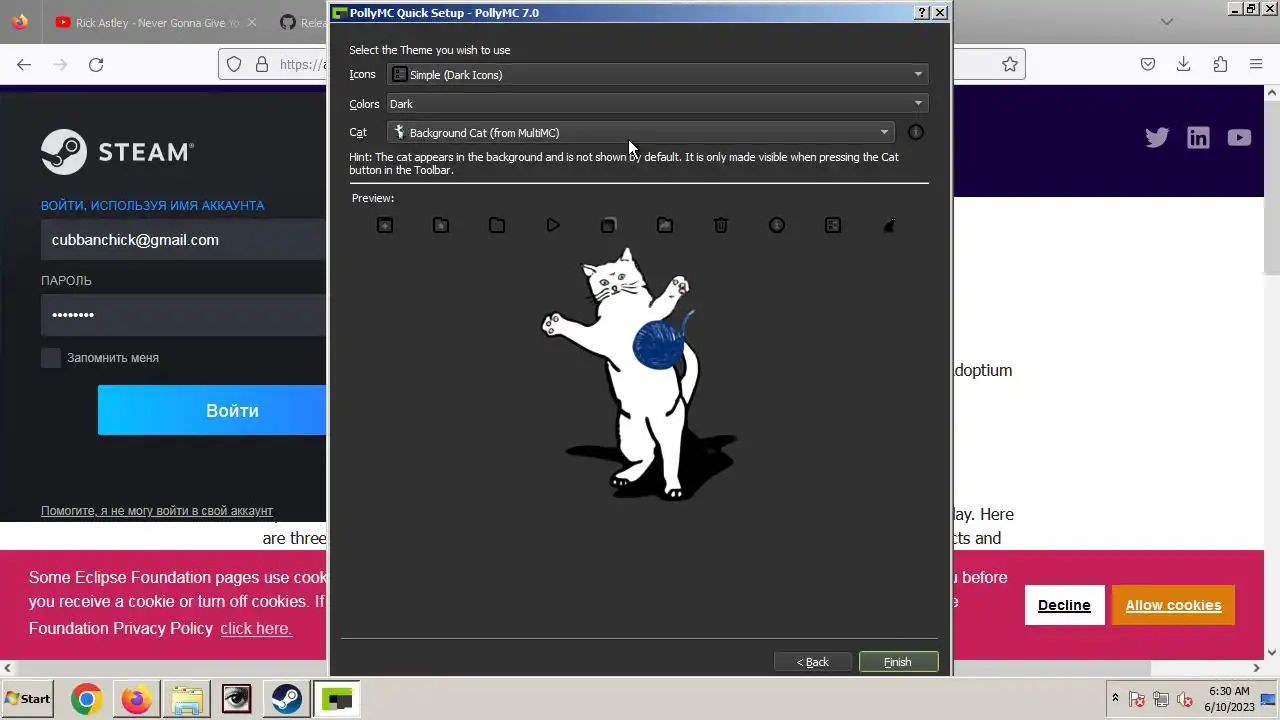Open the Помогите, я не могу войти link
The height and width of the screenshot is (720, 1280).
coord(157,511)
